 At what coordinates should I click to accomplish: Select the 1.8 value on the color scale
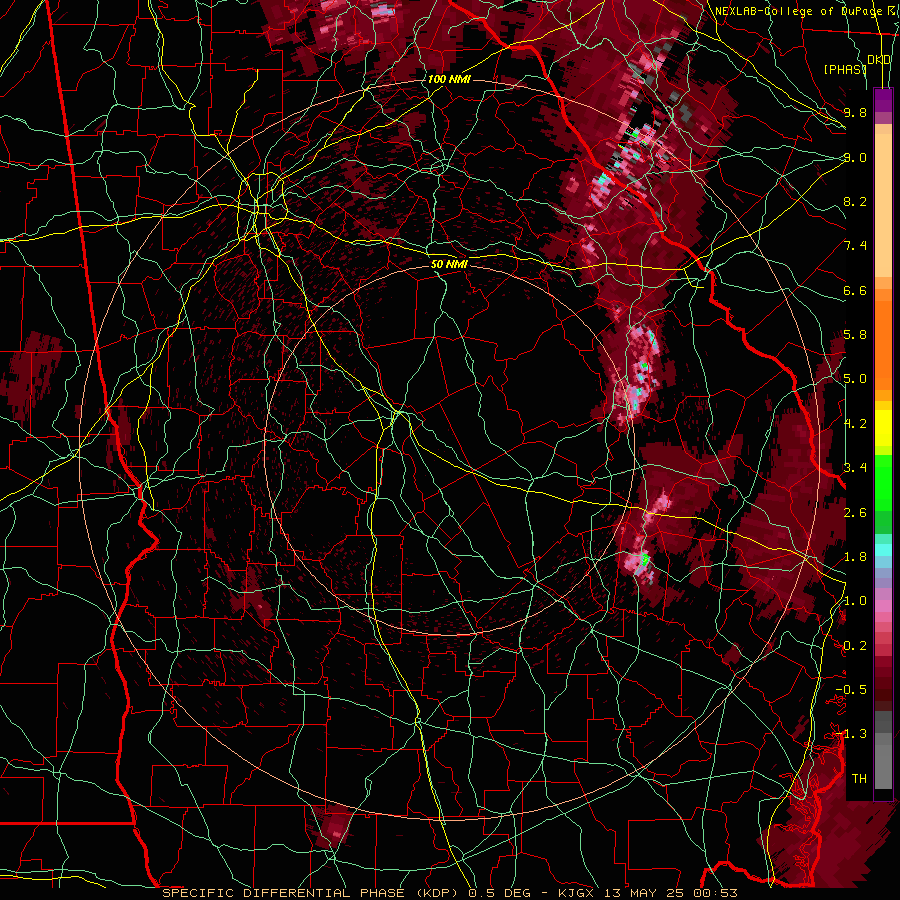point(855,557)
